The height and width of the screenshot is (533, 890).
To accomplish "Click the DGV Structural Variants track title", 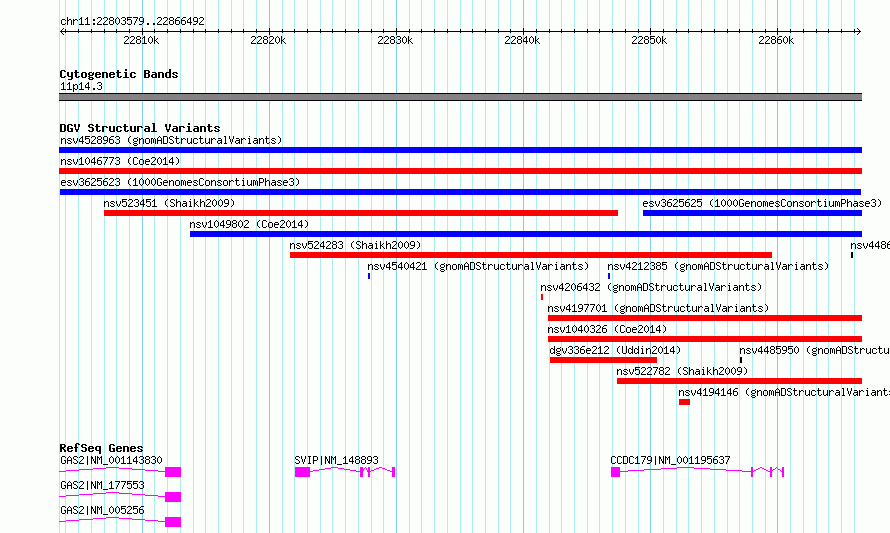I will tap(140, 128).
